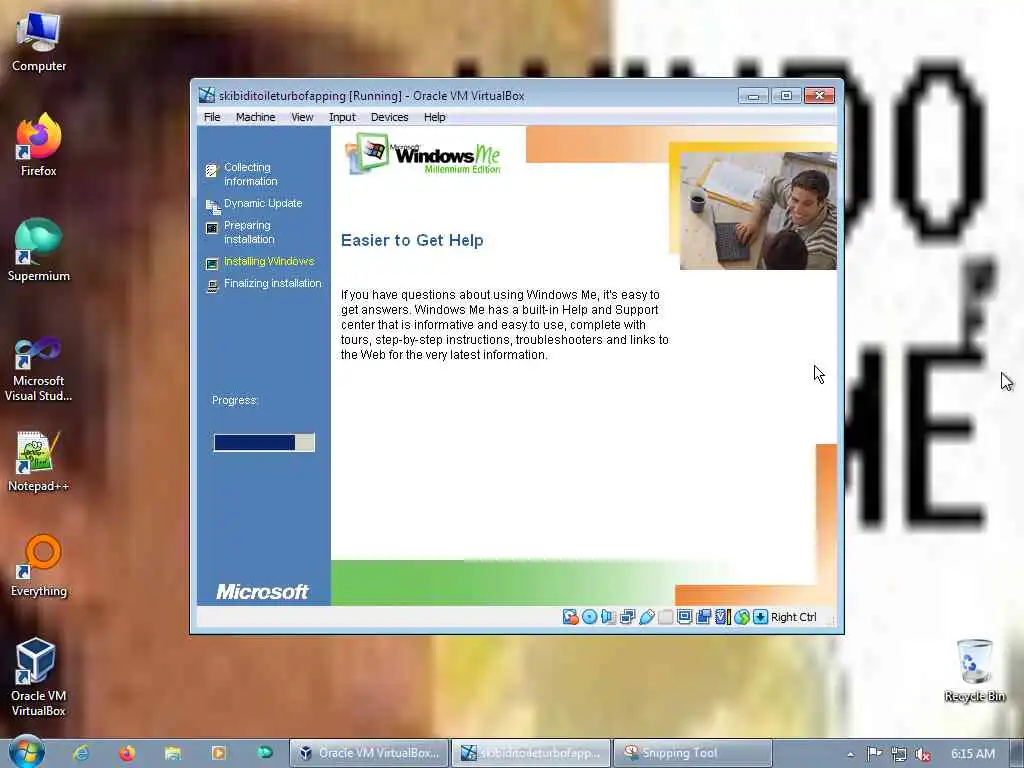Open the Devices menu
The image size is (1024, 768).
(x=389, y=117)
